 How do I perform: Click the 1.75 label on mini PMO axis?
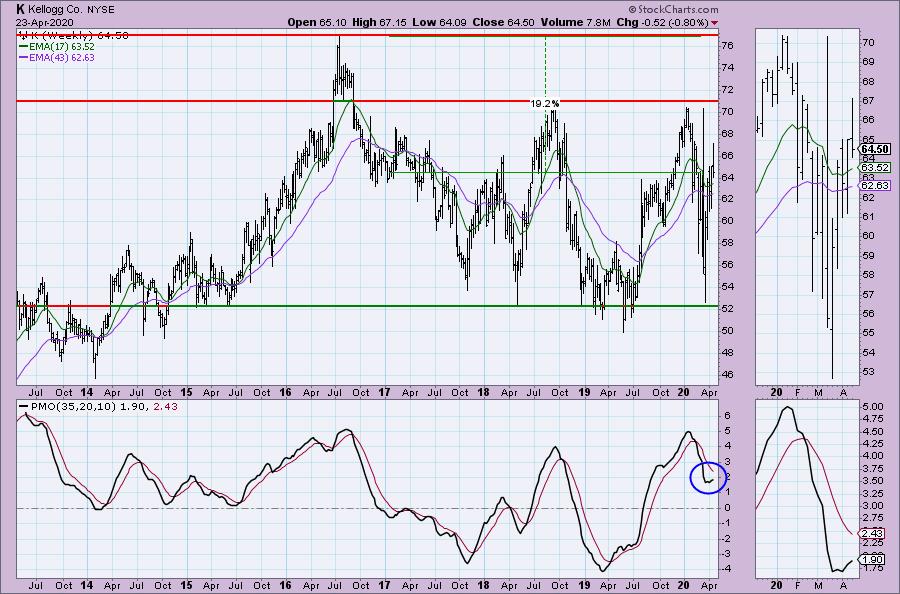click(872, 568)
